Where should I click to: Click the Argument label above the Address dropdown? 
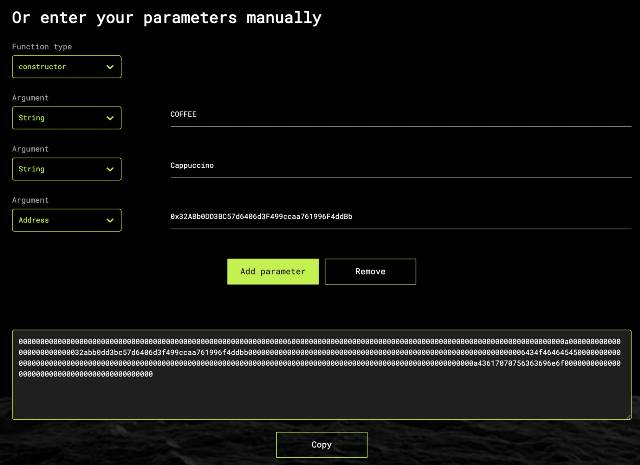30,200
